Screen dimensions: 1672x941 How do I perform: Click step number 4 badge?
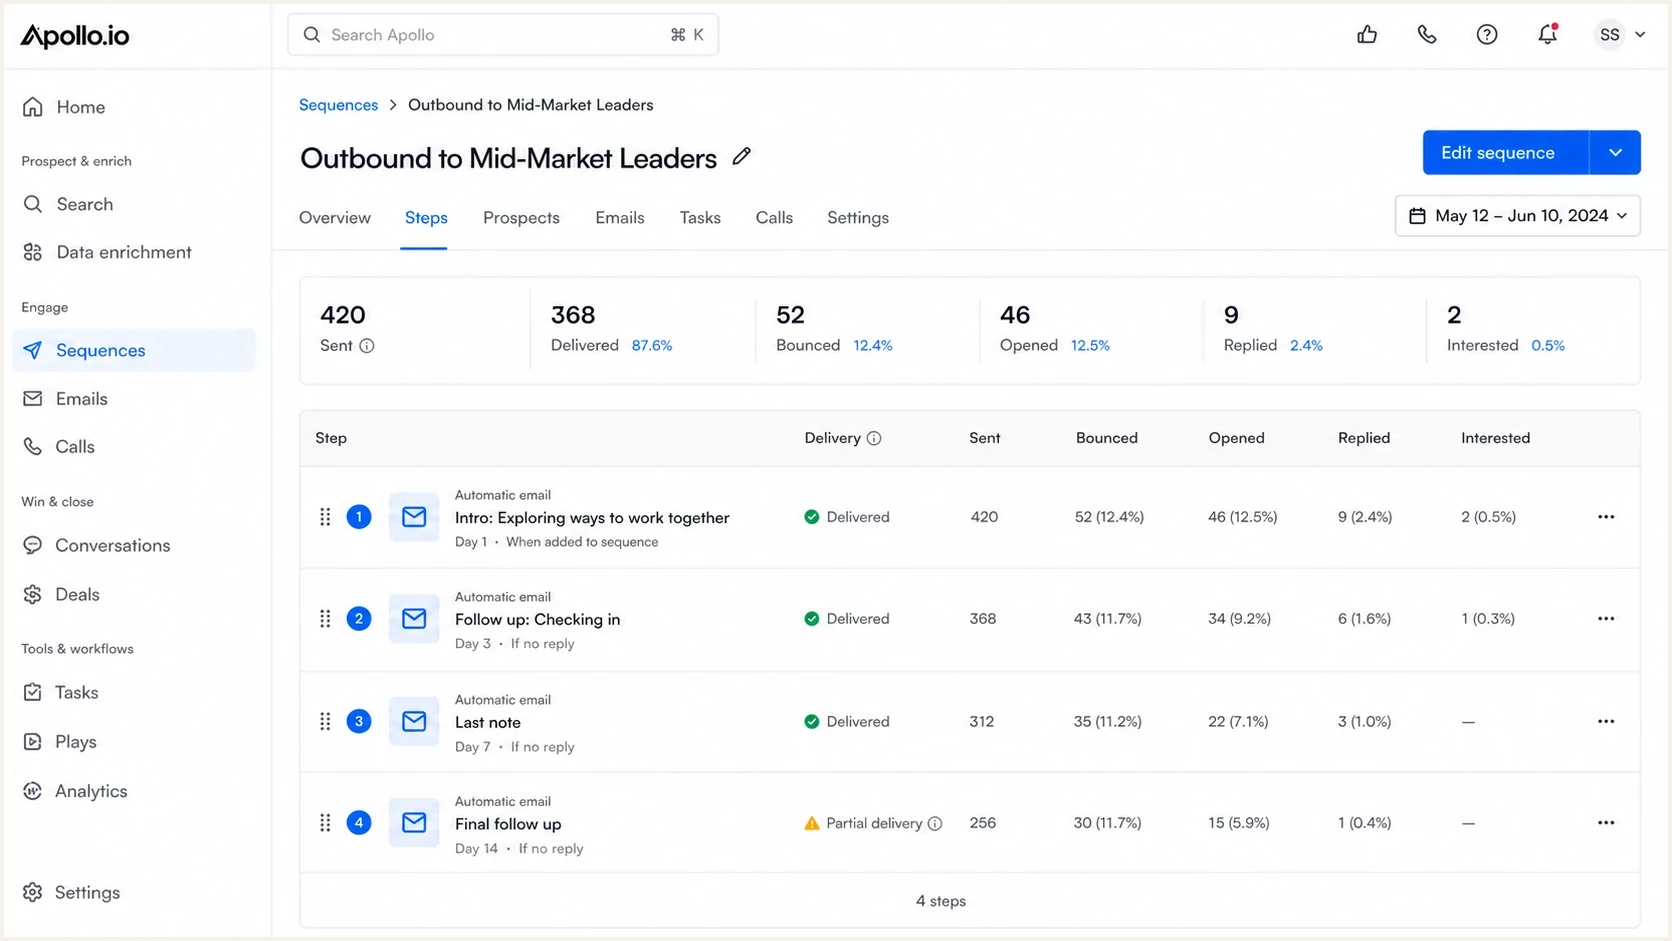click(x=359, y=823)
